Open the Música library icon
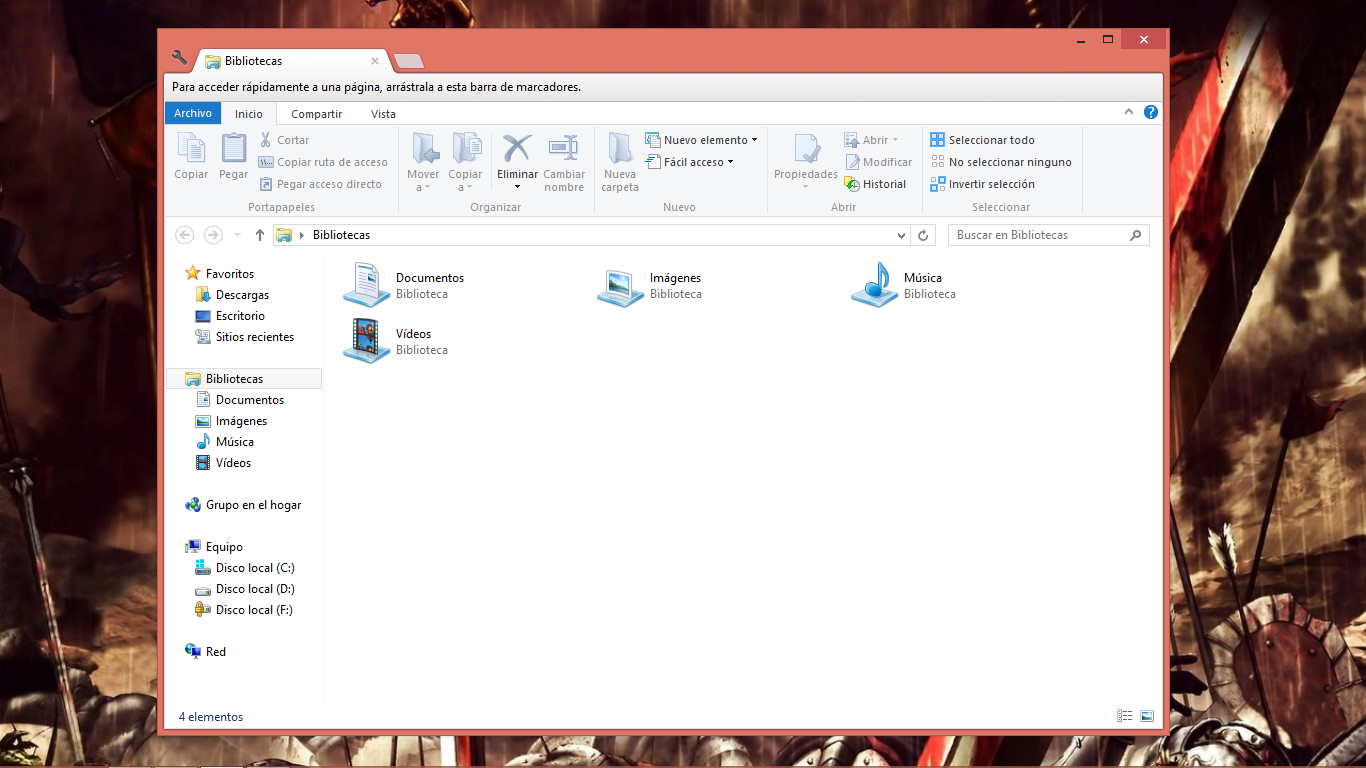 tap(874, 284)
